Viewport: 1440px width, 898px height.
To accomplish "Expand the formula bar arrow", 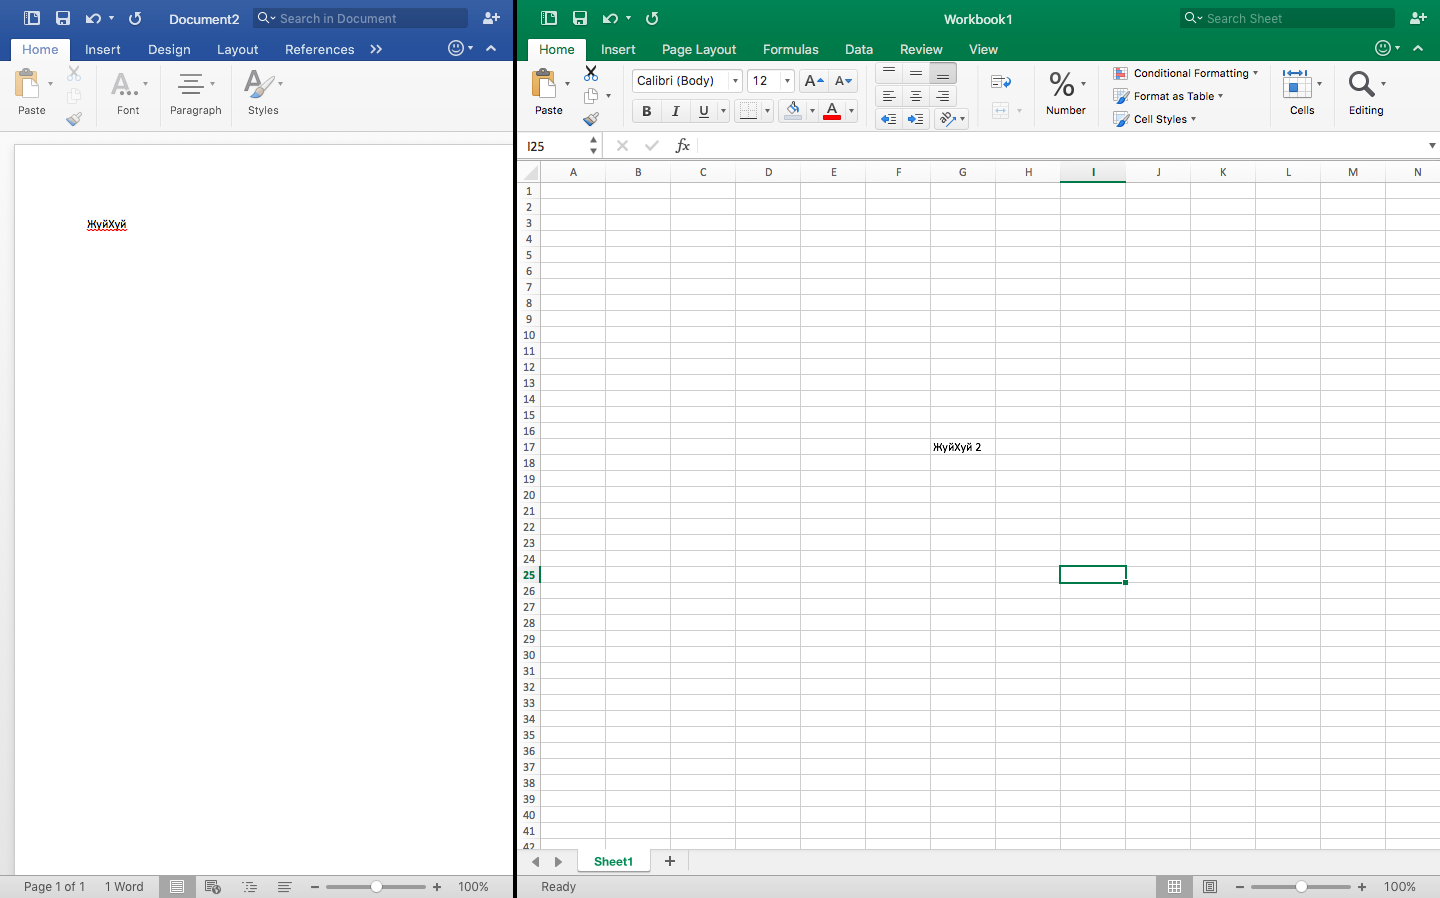I will coord(1431,146).
